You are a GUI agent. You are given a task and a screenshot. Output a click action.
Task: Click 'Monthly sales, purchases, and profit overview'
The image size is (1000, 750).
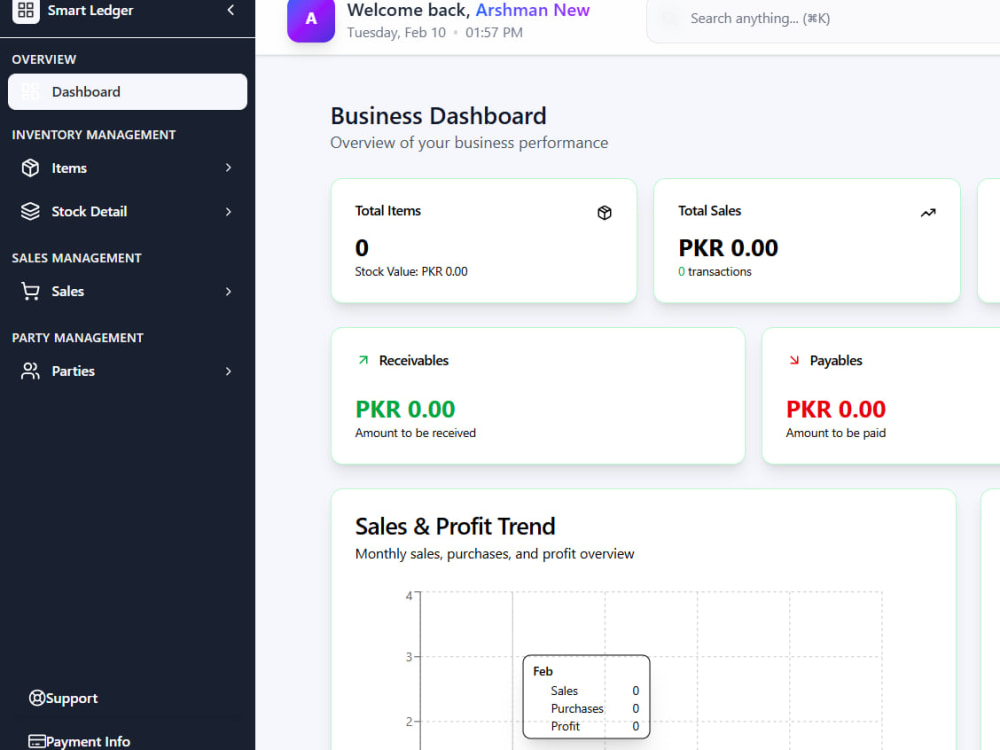[494, 554]
